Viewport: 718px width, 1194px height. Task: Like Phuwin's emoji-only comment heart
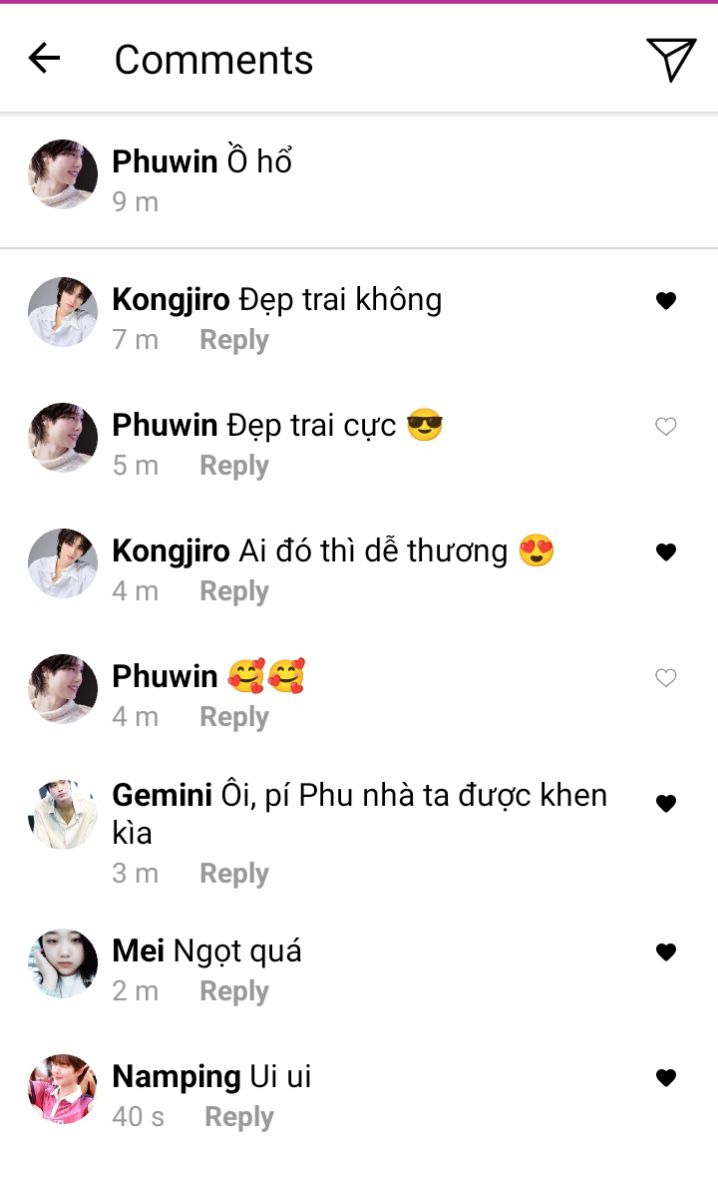666,678
